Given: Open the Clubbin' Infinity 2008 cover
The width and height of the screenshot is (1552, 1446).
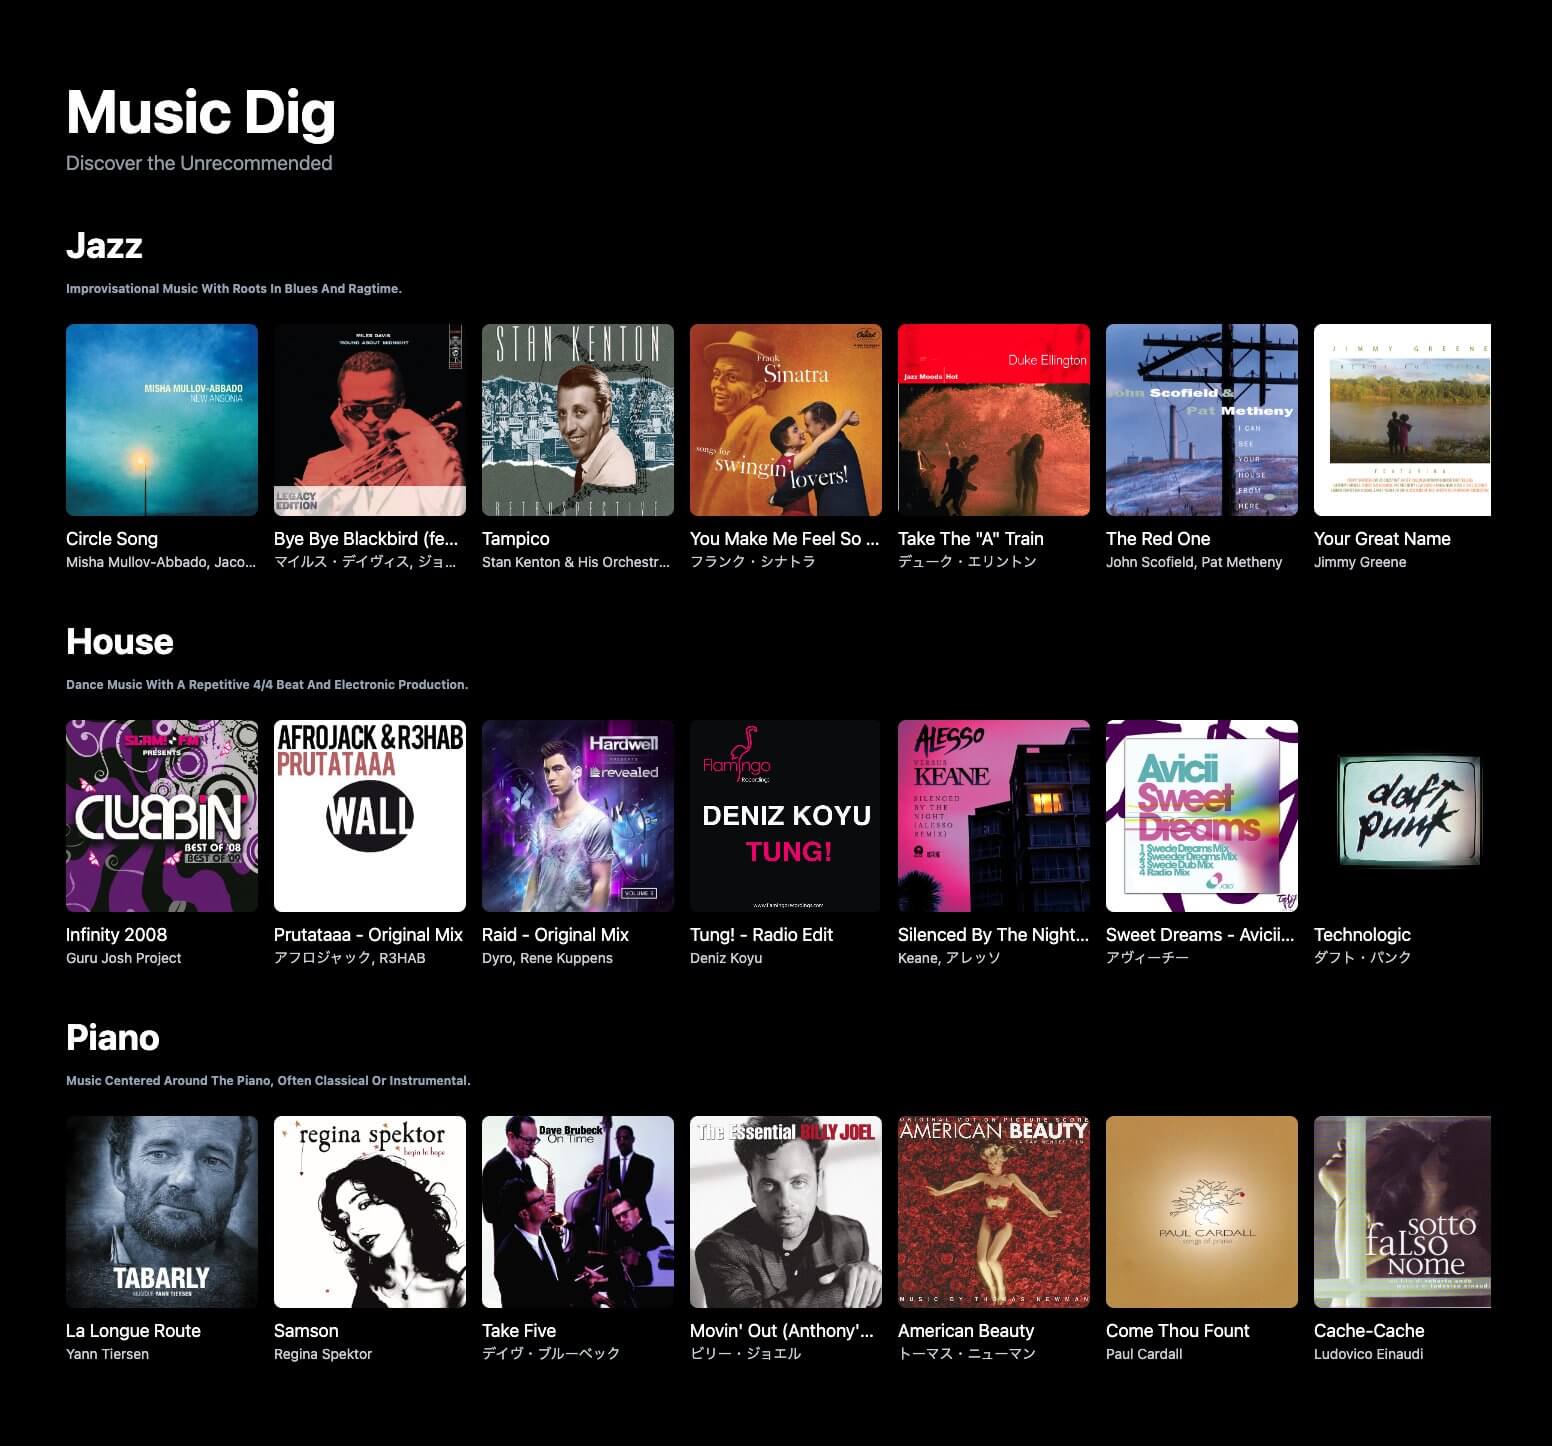Looking at the screenshot, I should pyautogui.click(x=162, y=816).
